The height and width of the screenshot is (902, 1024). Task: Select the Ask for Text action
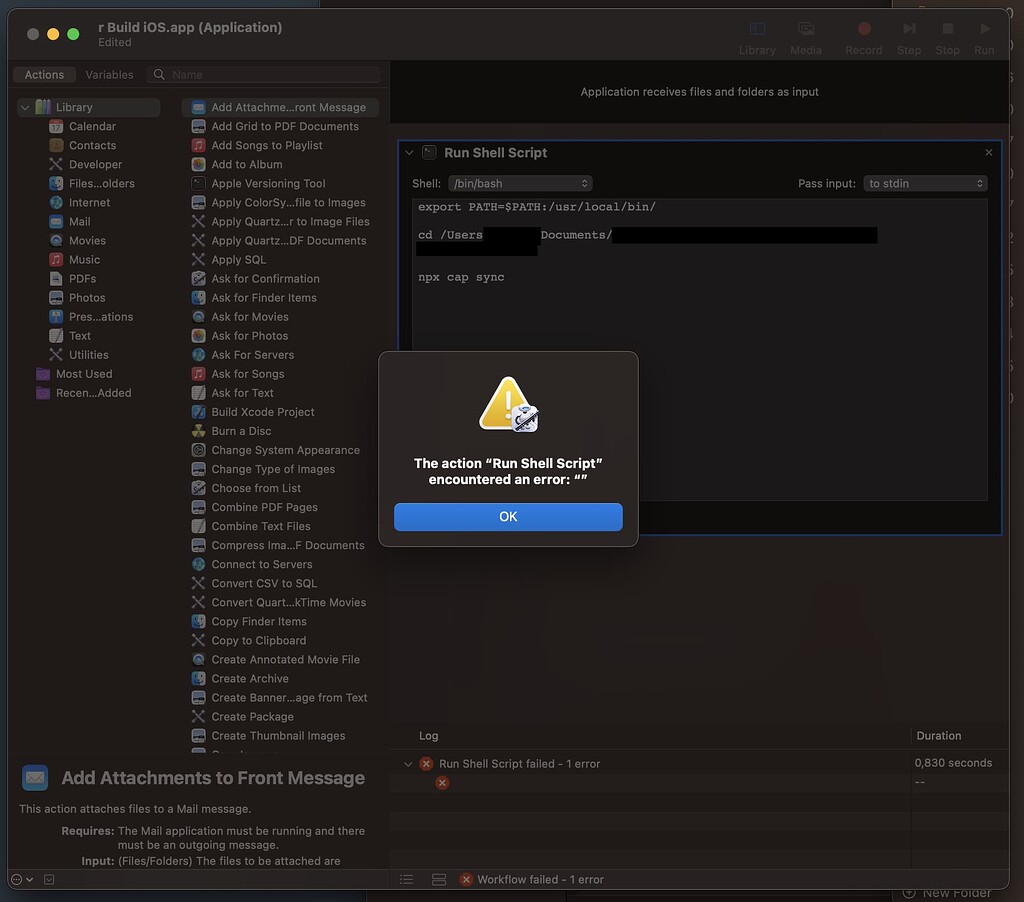coord(242,393)
